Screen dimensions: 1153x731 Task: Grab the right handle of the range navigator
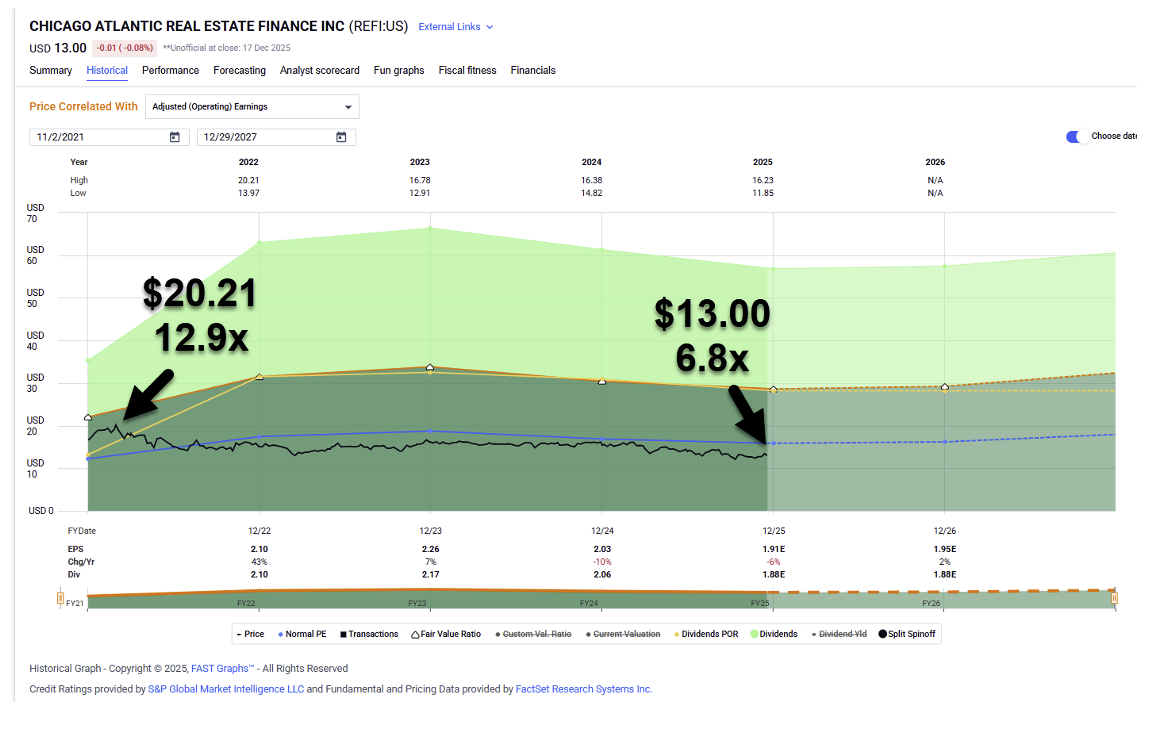point(1114,598)
